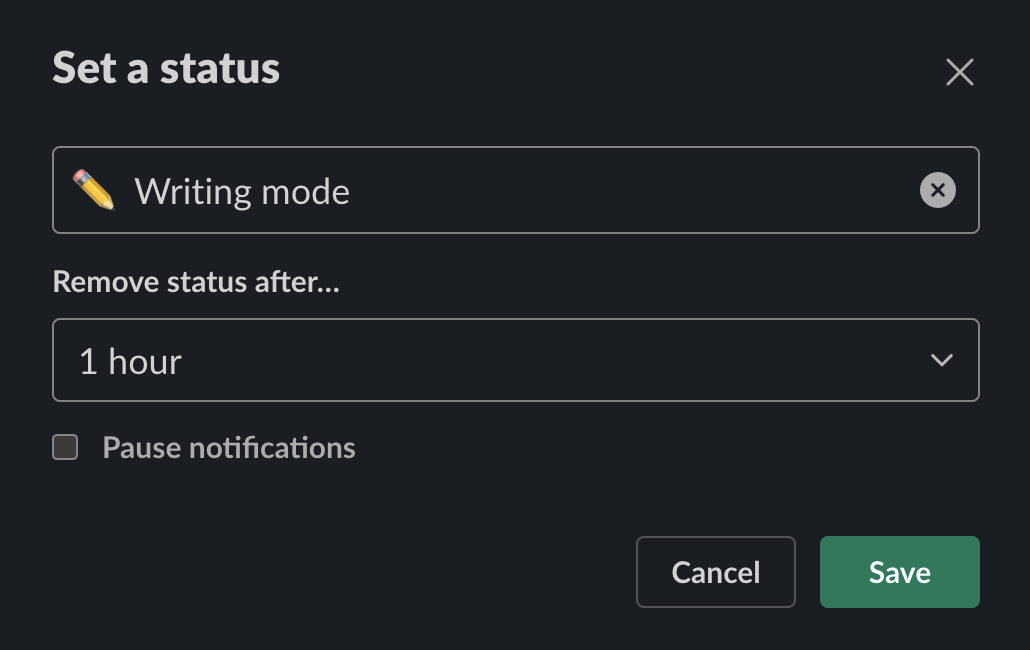The image size is (1030, 650).
Task: Clear the Writing mode status text
Action: 937,190
